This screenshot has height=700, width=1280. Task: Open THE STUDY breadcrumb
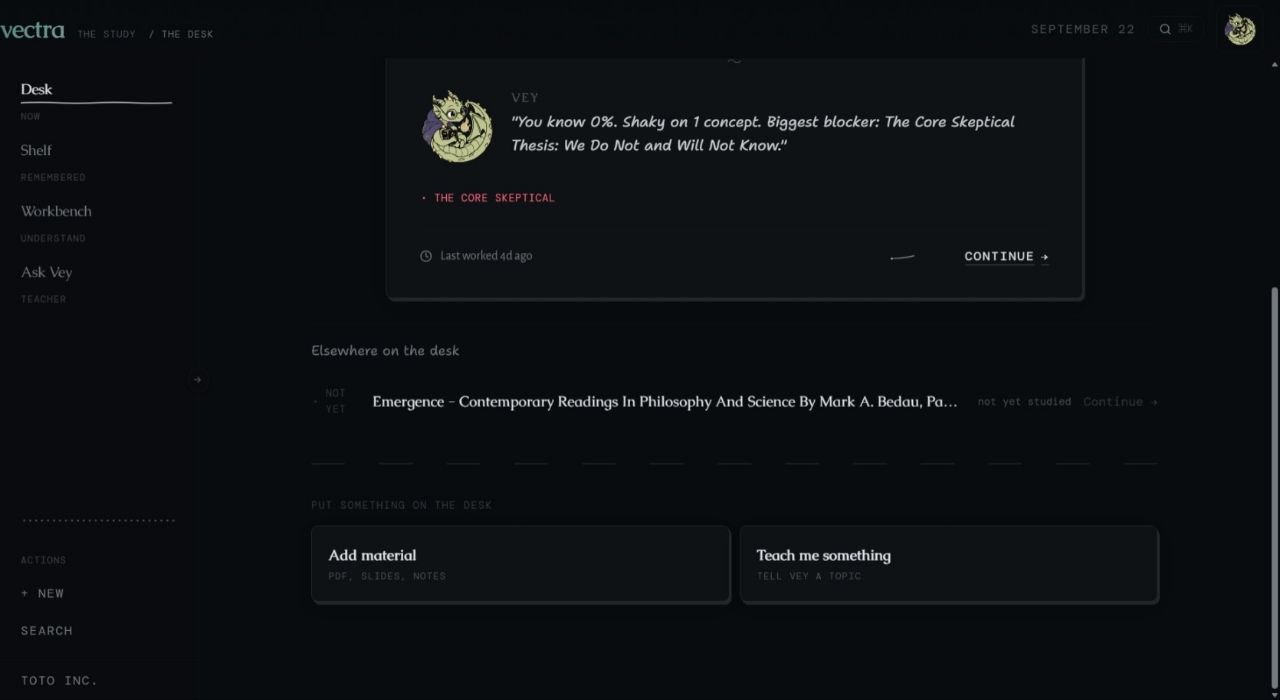pos(106,34)
